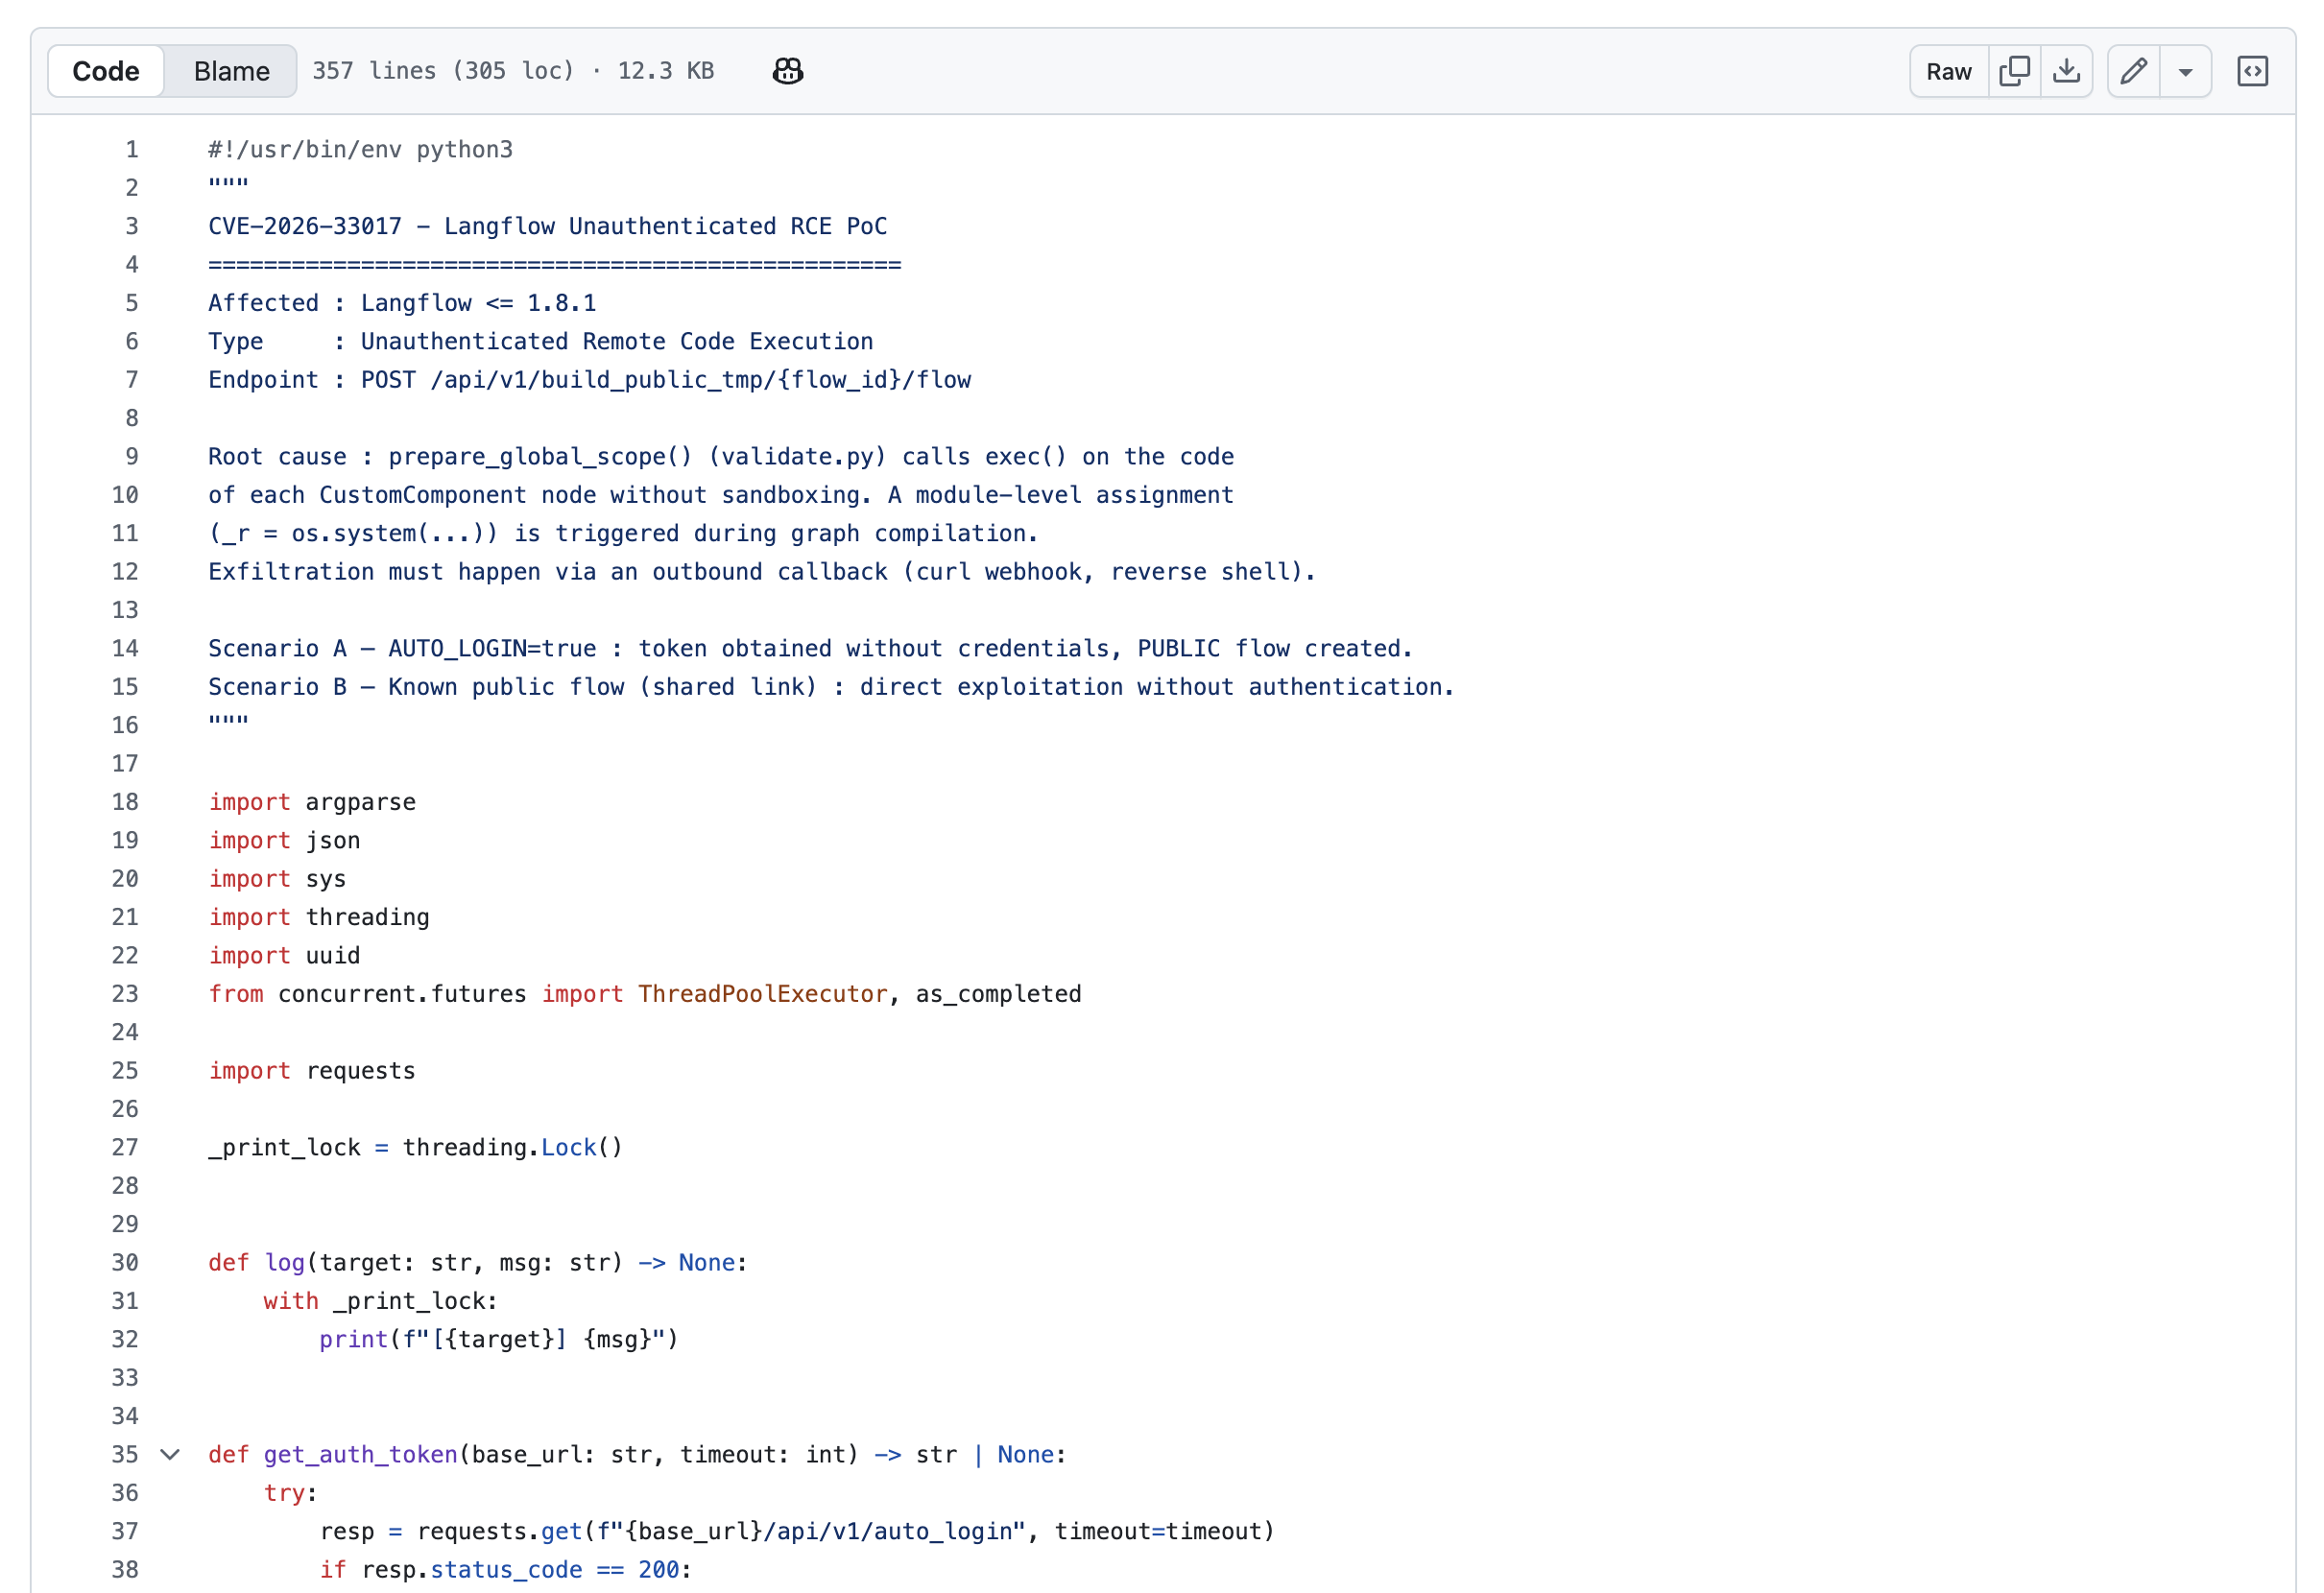Image resolution: width=2324 pixels, height=1593 pixels.
Task: Click the line 'Affected : Langflow <= 1.8.1'
Action: [402, 303]
